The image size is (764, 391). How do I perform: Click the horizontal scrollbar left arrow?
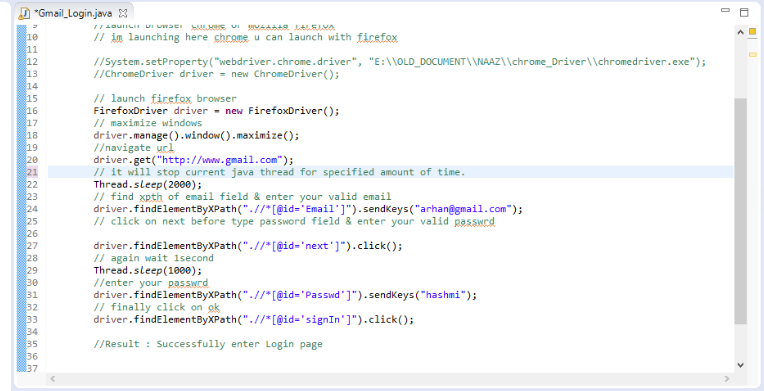tap(53, 378)
